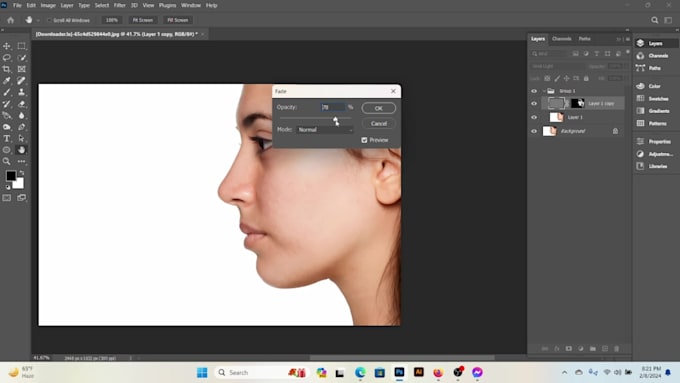Open the Mode dropdown in Fade dialog
The width and height of the screenshot is (680, 383).
pyautogui.click(x=325, y=130)
